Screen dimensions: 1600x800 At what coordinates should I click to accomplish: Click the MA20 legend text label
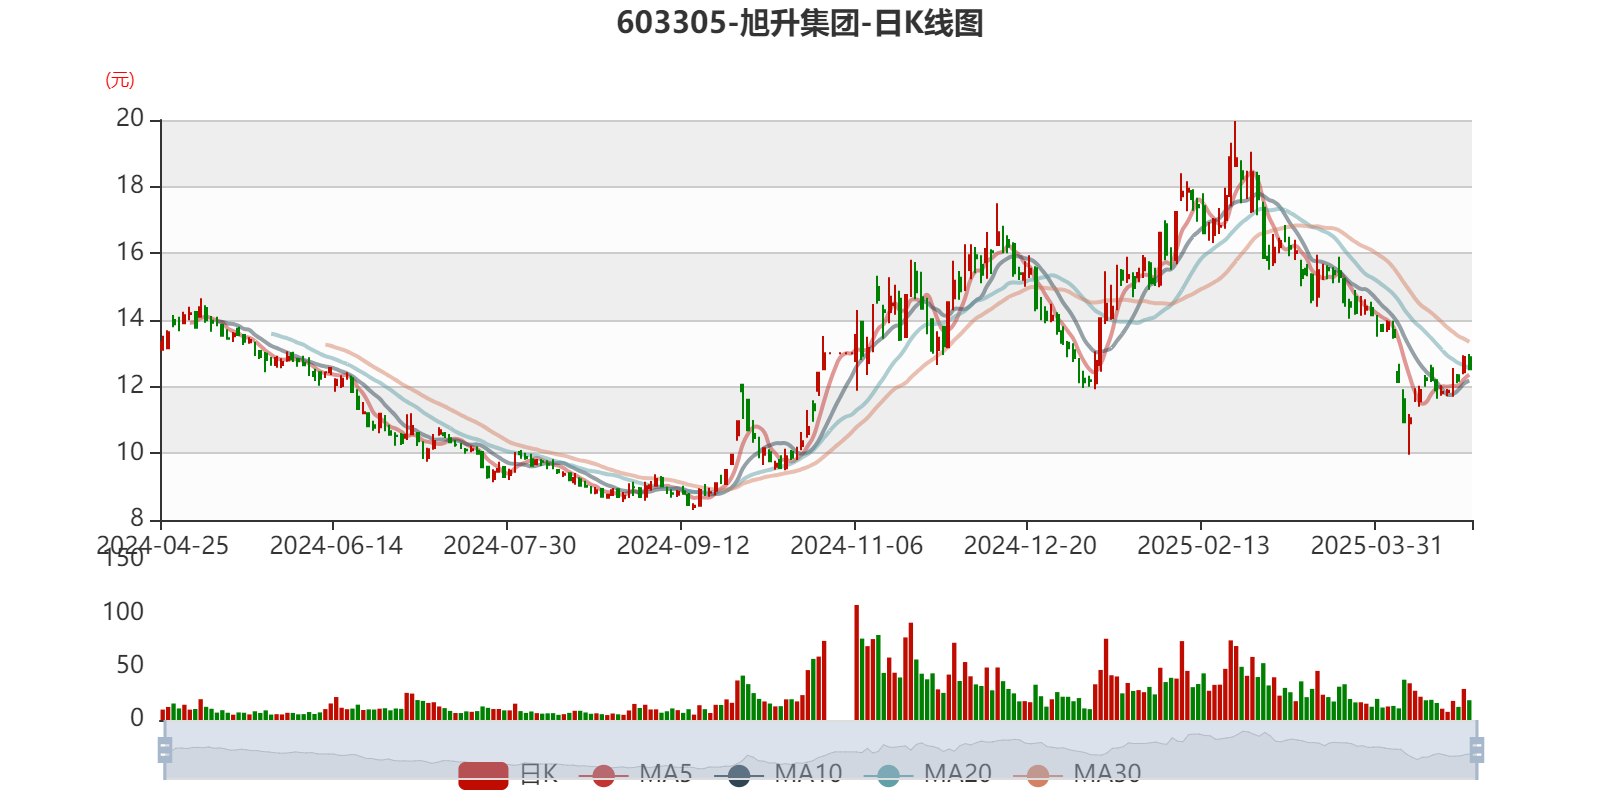(957, 773)
